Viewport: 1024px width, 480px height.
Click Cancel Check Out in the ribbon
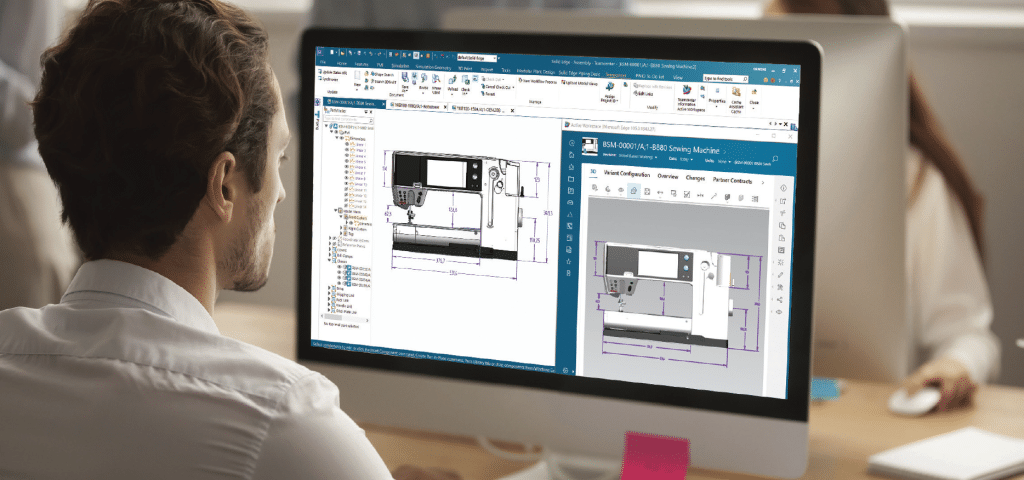498,87
